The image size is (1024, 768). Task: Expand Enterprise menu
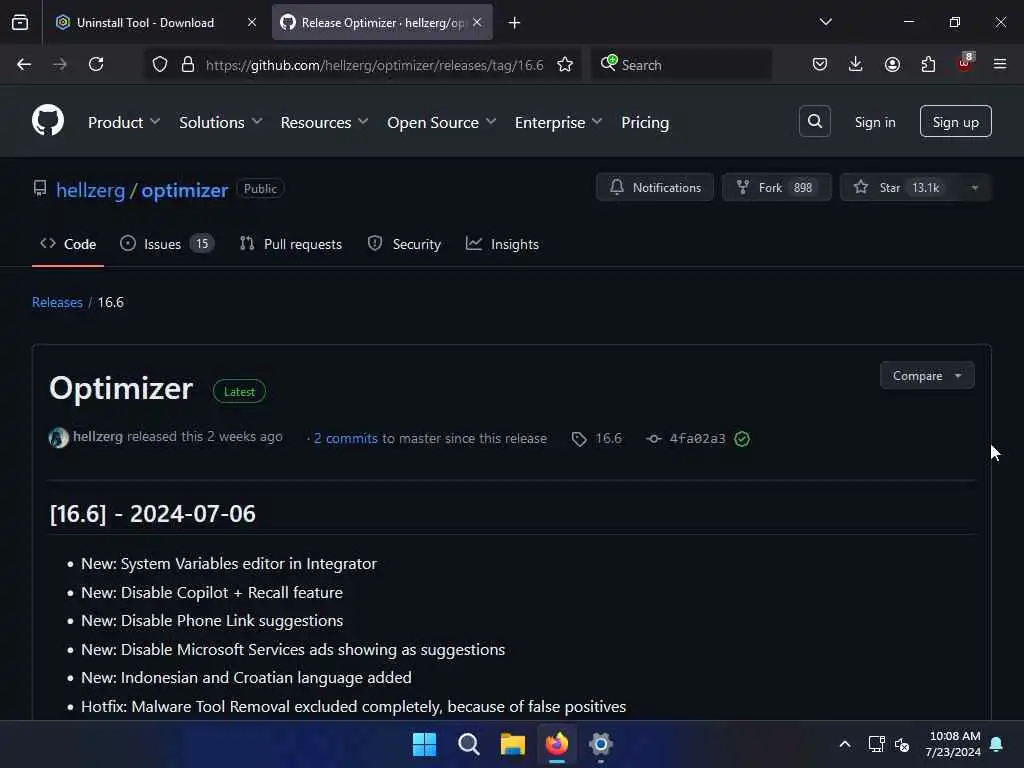[x=558, y=123]
